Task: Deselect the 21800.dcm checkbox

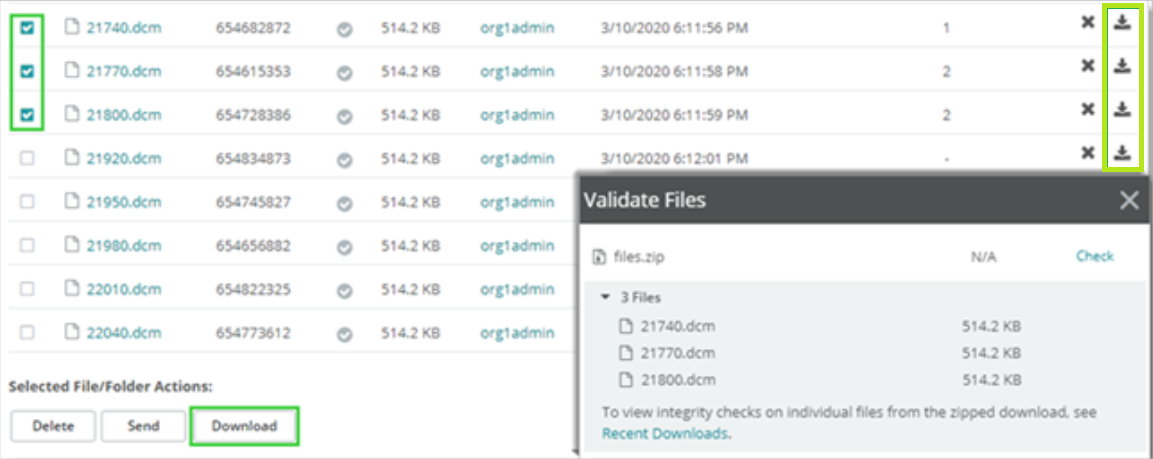Action: pos(28,115)
